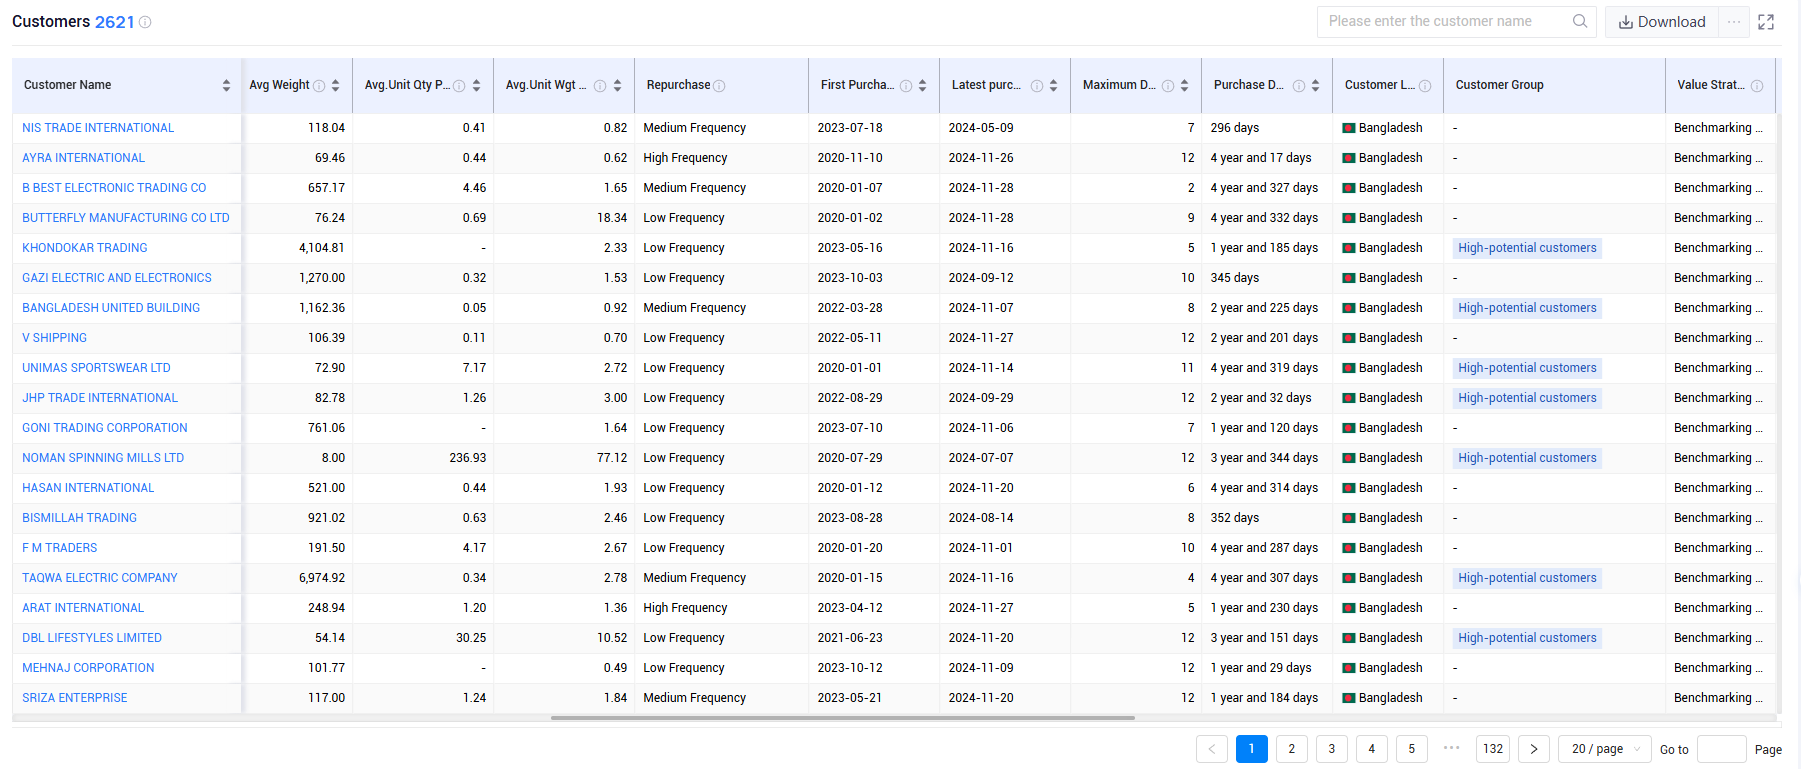Screen dimensions: 1801x769
Task: Click Avg Weight info icon
Action: point(319,86)
